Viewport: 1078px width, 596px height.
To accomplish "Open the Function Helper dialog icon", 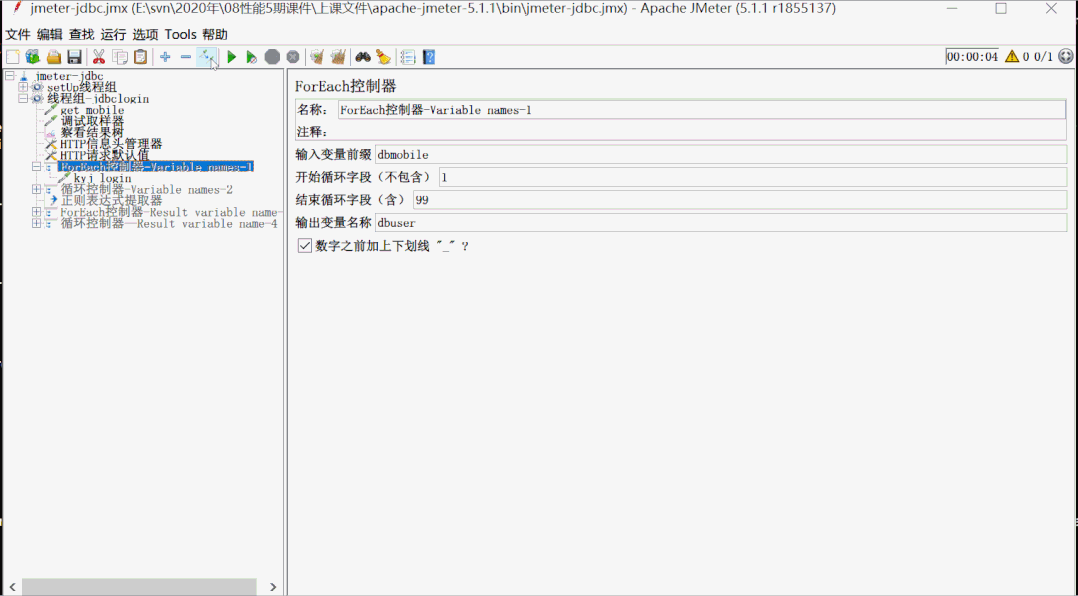I will coord(408,57).
